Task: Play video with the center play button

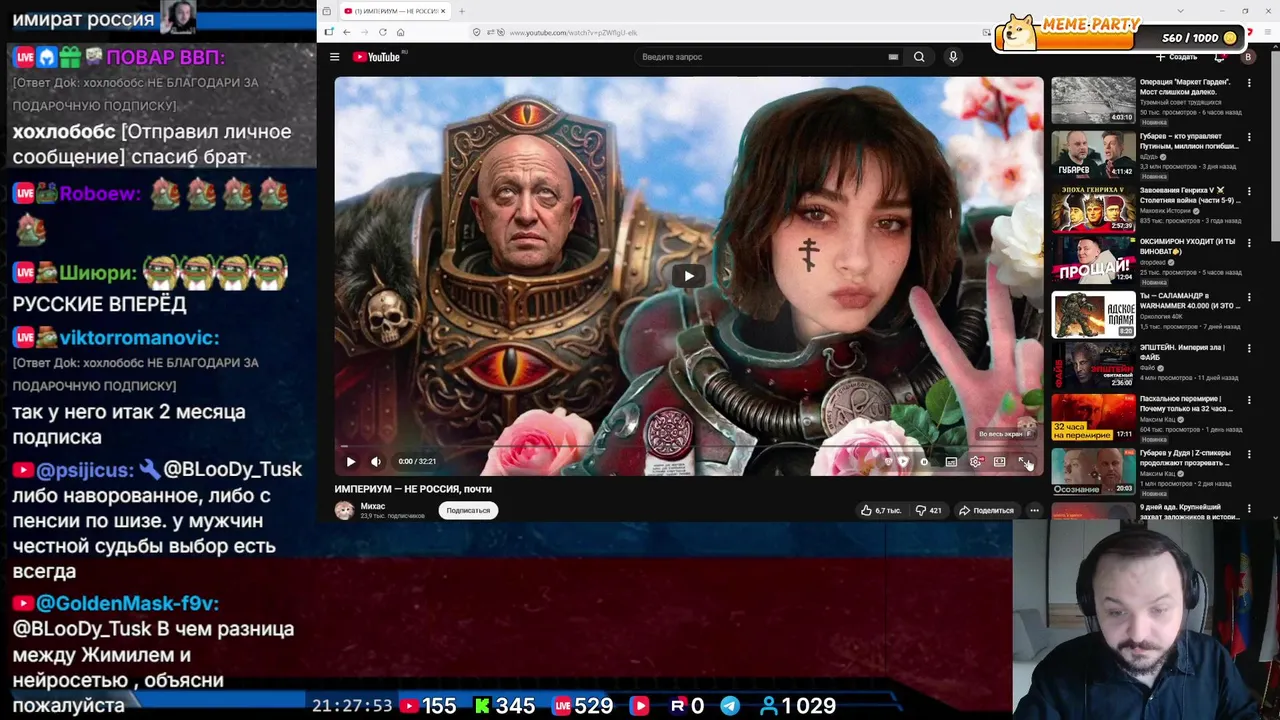Action: [688, 277]
